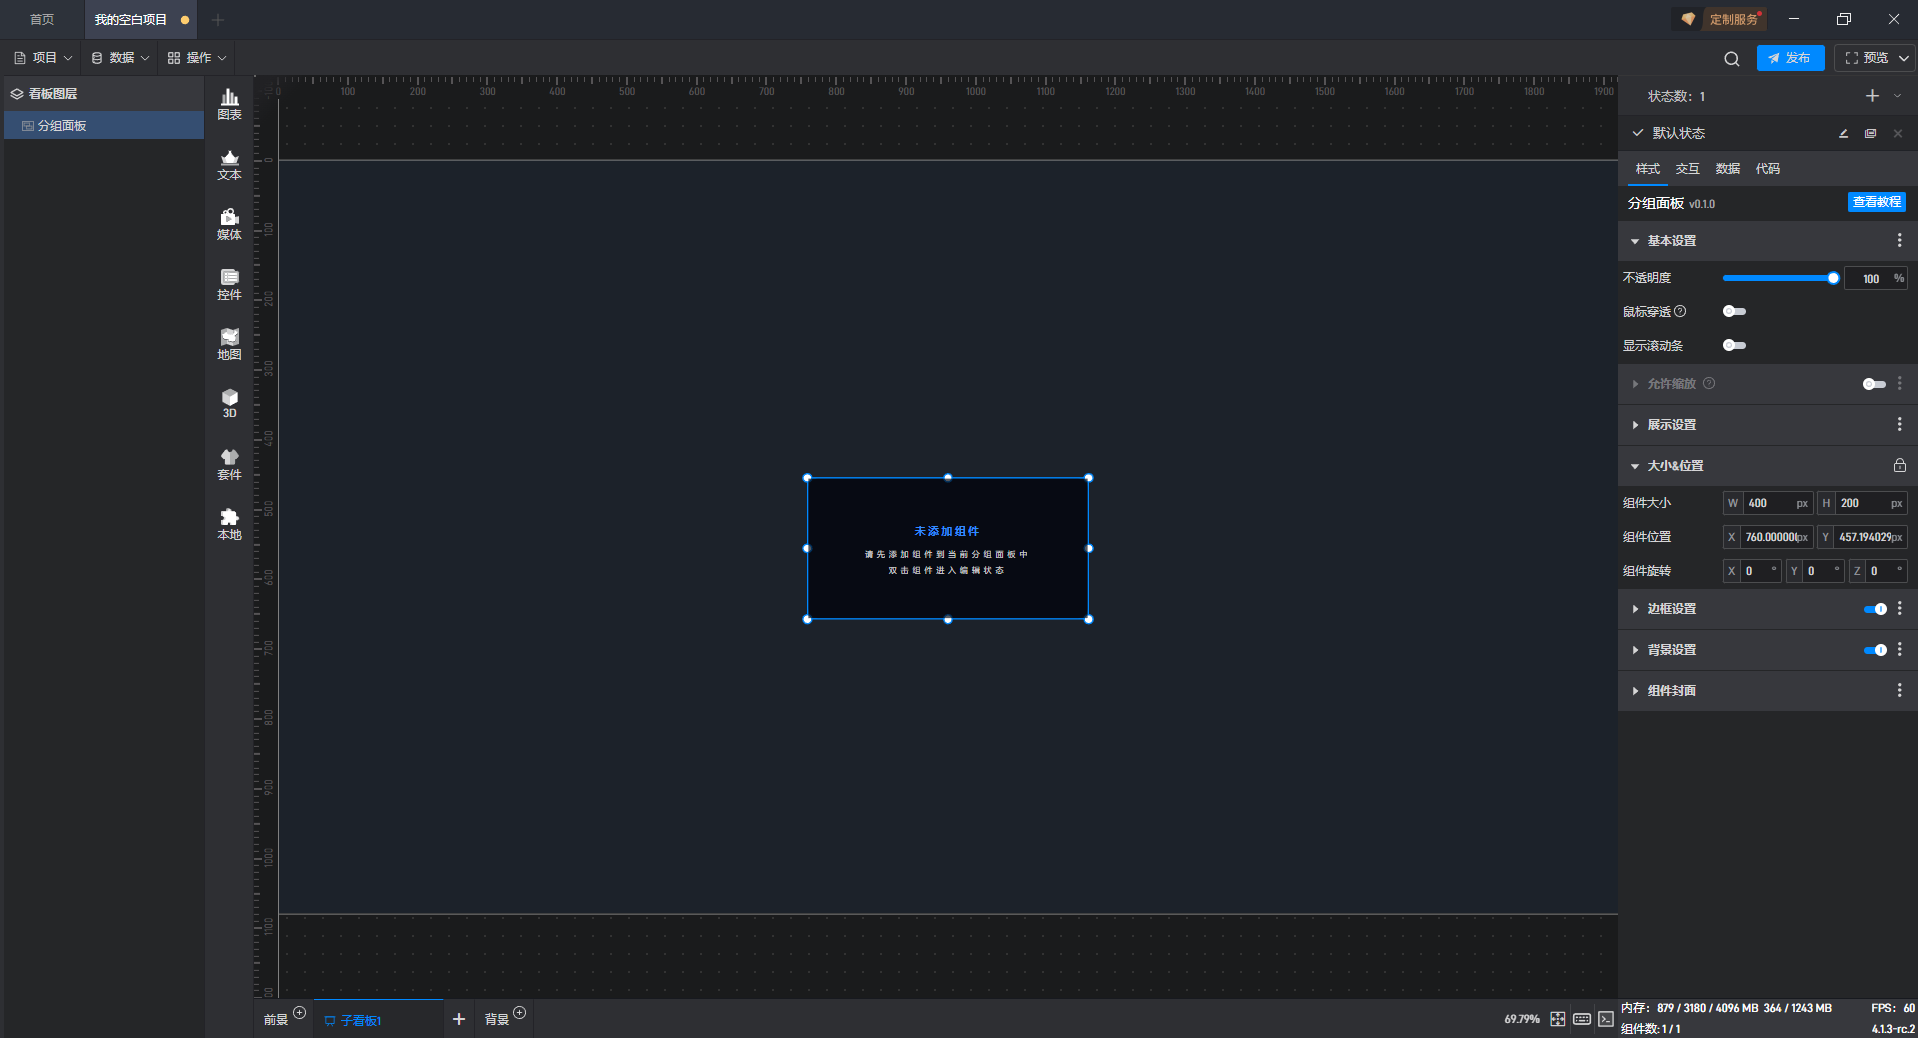Open a new project tab with plus
This screenshot has height=1038, width=1918.
point(218,20)
